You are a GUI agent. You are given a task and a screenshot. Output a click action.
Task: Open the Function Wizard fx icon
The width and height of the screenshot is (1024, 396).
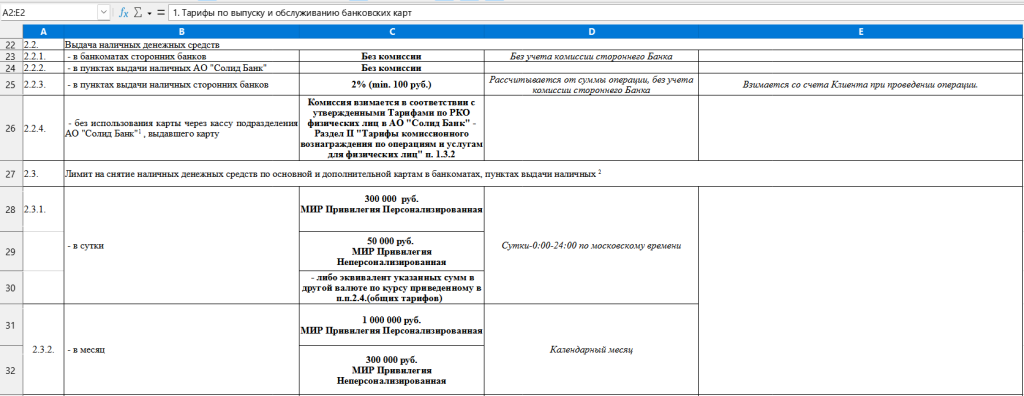click(124, 12)
